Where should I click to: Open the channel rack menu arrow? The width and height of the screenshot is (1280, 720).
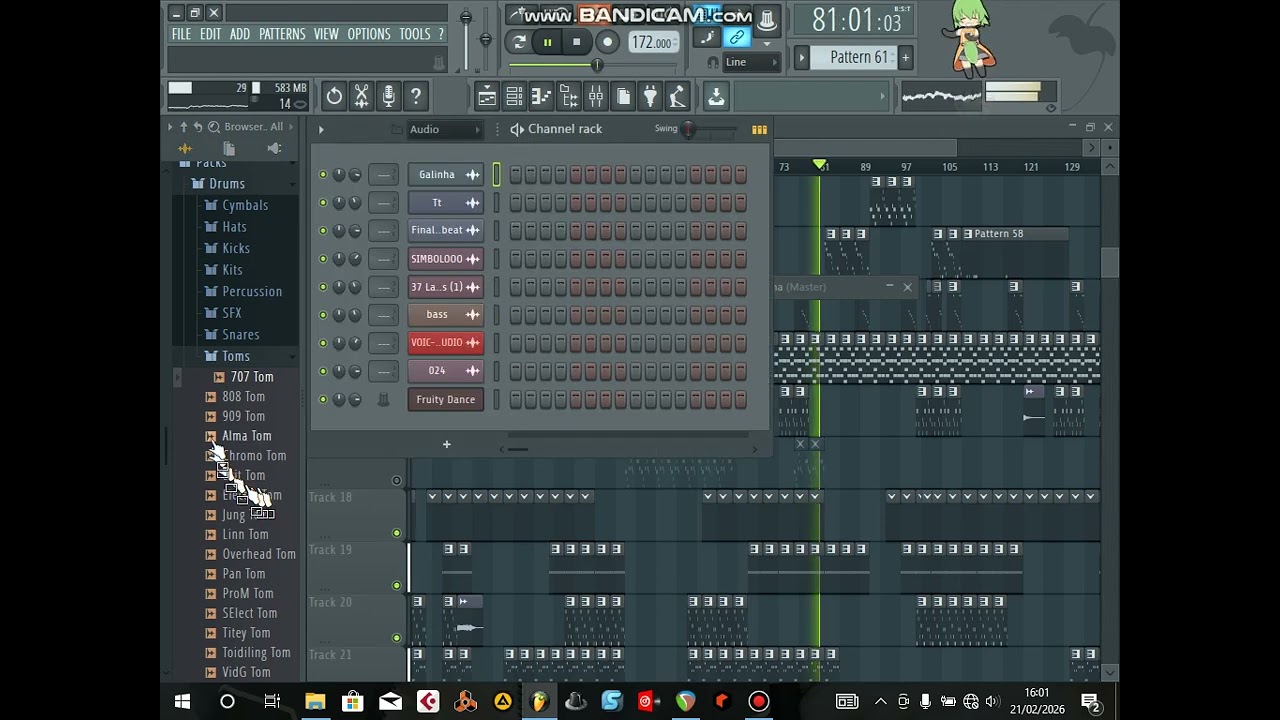coord(321,129)
